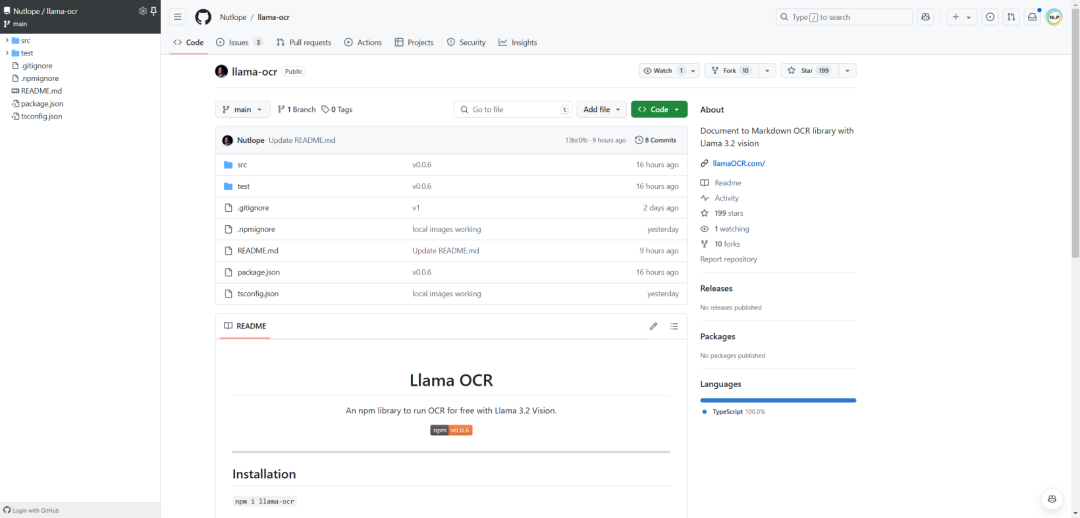1080x518 pixels.
Task: View the 1 watching link
Action: click(725, 229)
